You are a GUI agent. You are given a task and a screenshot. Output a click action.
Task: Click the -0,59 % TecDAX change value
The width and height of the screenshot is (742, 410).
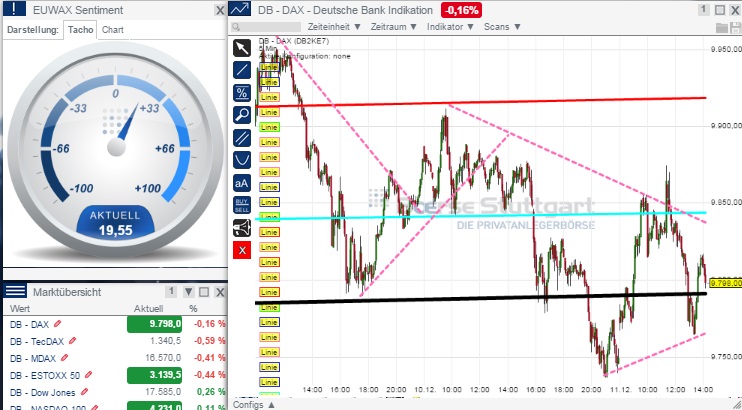pyautogui.click(x=210, y=341)
